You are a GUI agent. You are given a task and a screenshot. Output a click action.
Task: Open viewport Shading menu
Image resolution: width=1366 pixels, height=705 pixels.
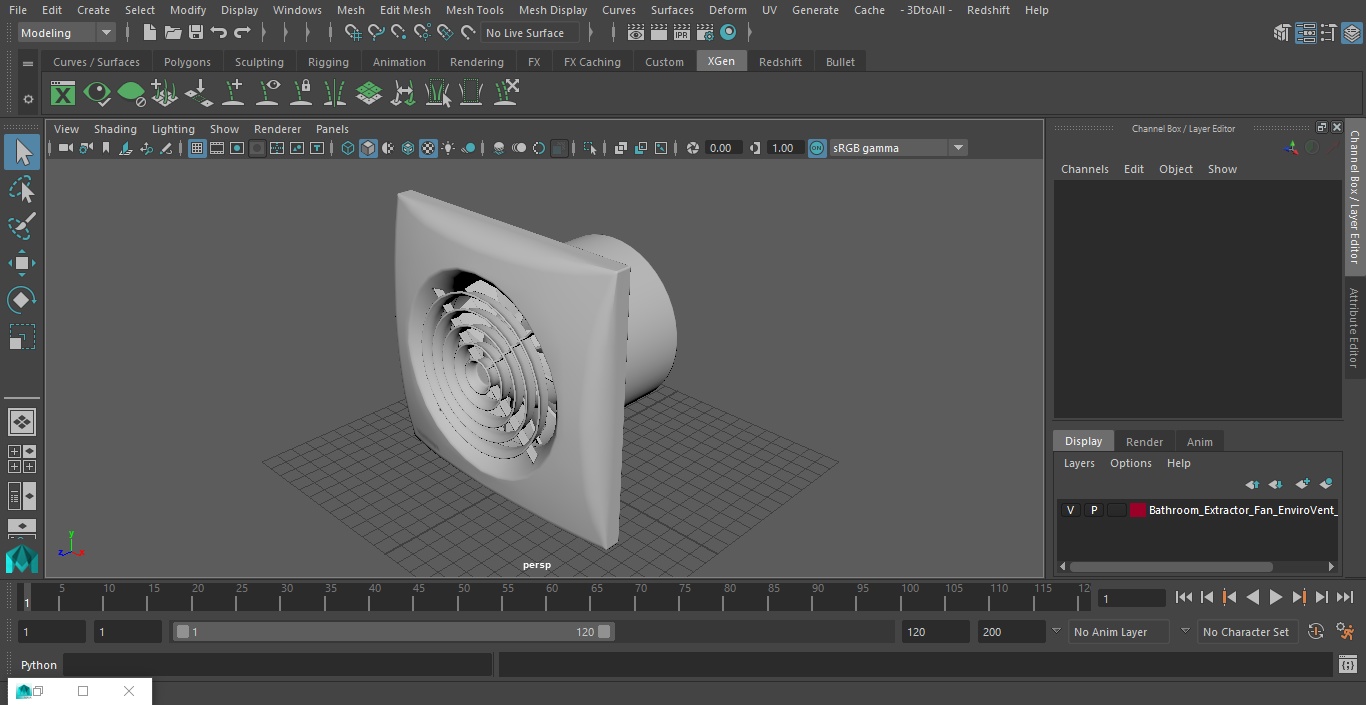[115, 129]
